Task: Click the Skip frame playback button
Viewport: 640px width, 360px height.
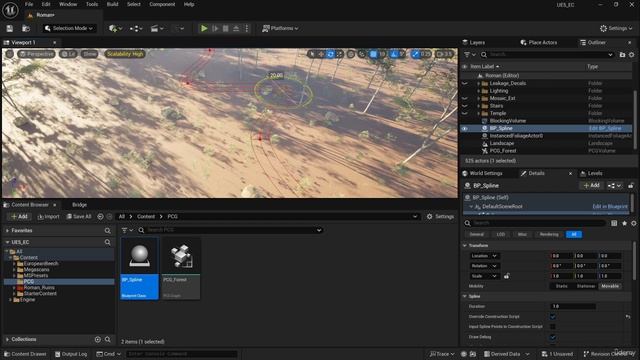Action: tap(215, 28)
